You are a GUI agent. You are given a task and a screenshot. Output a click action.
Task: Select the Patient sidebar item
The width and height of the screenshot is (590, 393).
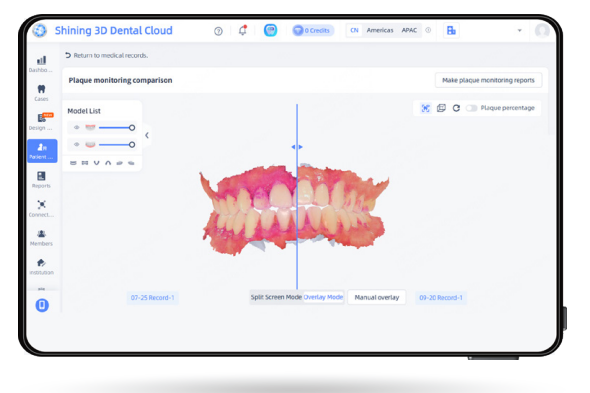[x=42, y=151]
